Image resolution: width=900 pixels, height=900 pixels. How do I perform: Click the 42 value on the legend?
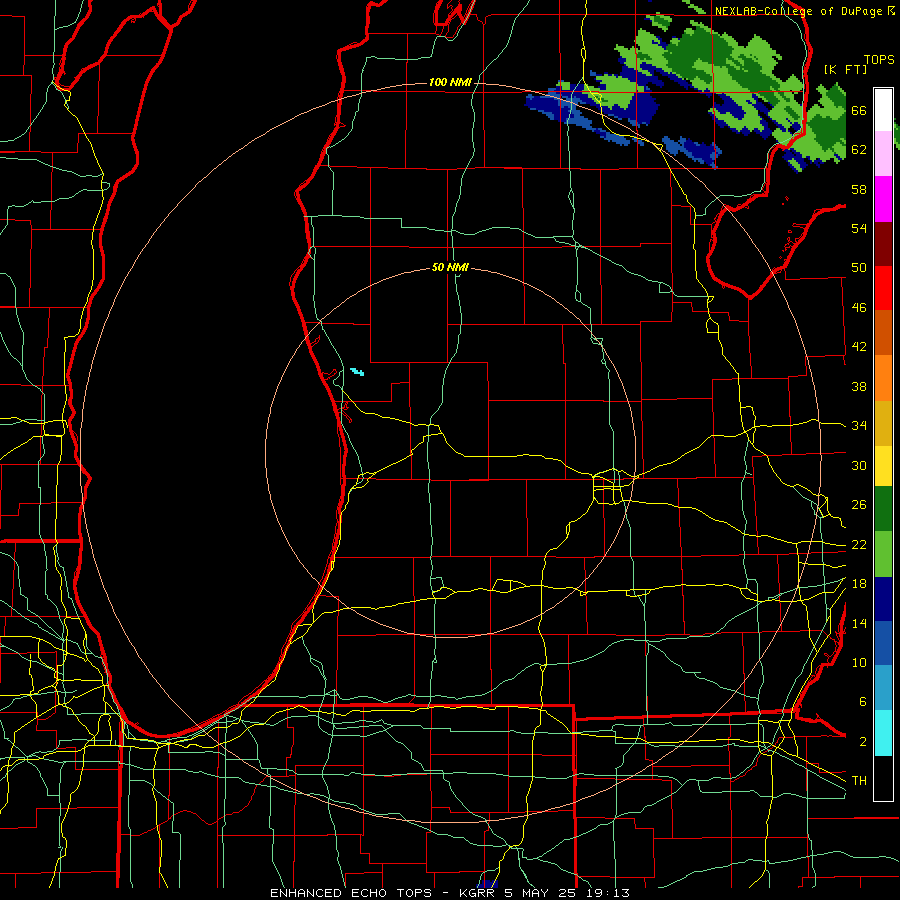click(859, 347)
